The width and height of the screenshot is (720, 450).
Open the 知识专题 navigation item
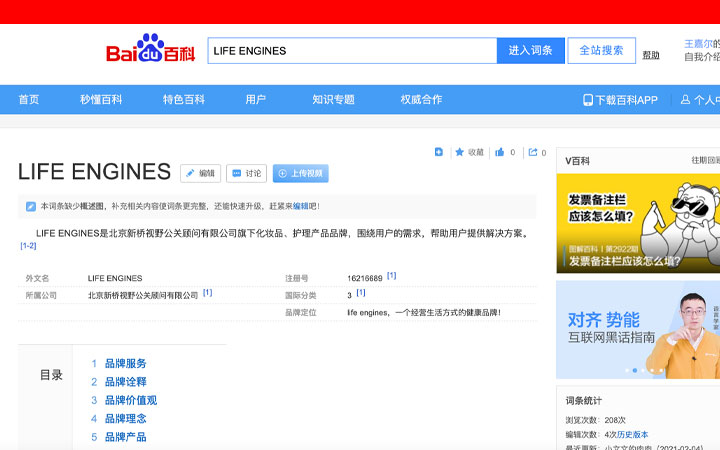[x=333, y=99]
